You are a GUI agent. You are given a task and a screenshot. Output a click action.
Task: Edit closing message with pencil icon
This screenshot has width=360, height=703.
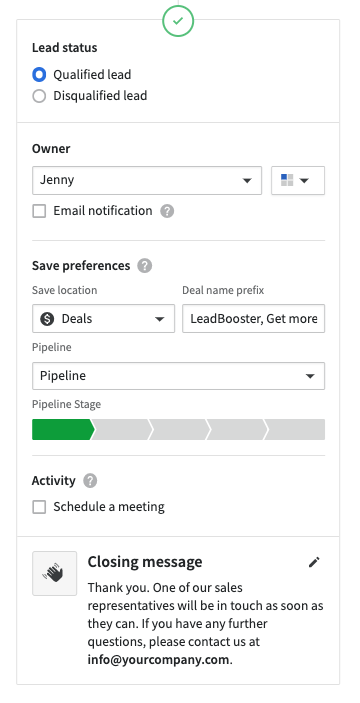(x=314, y=562)
